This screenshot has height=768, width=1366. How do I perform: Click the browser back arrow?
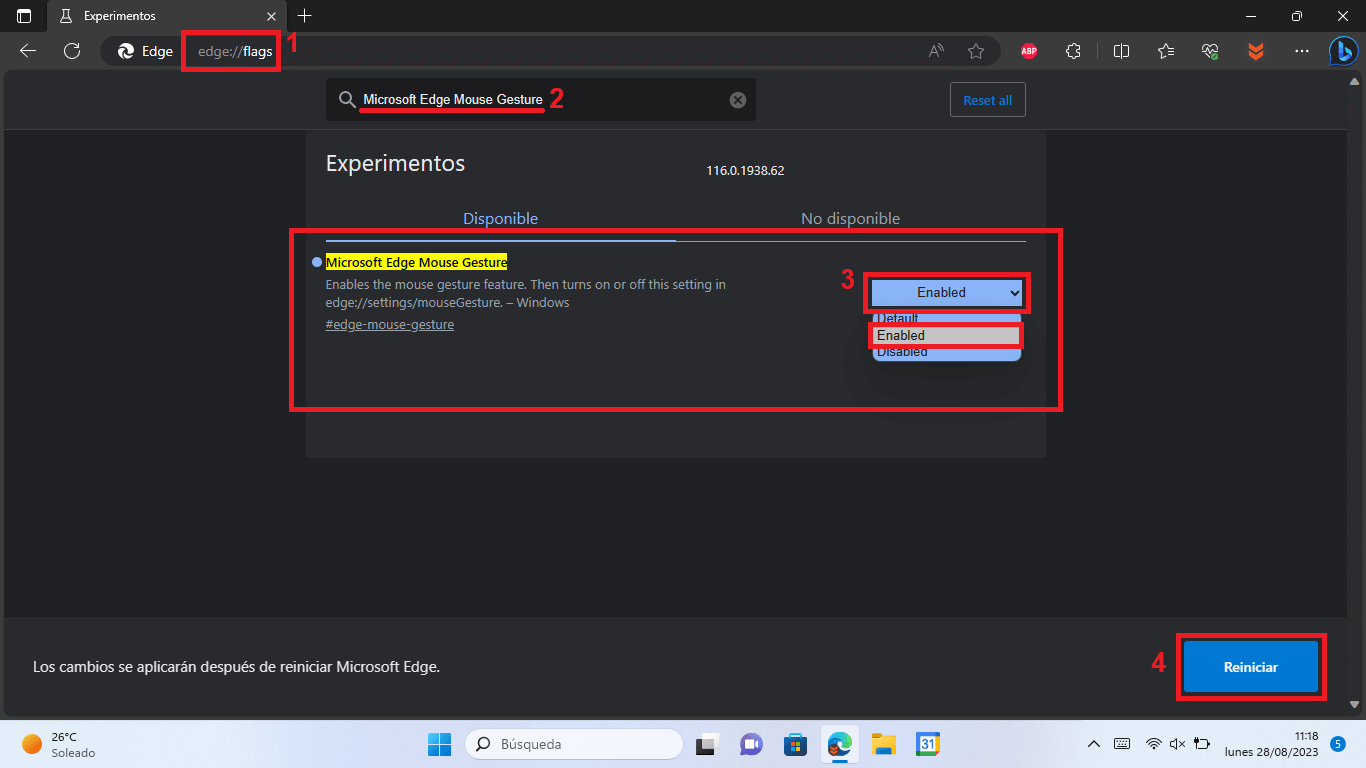pyautogui.click(x=28, y=51)
